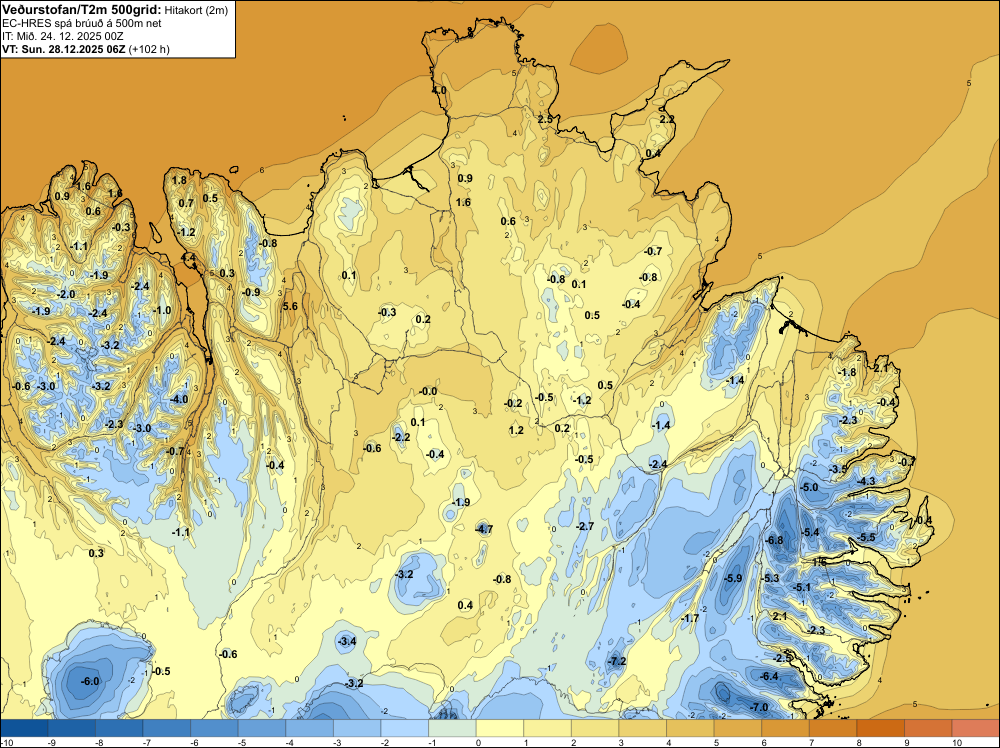Select the '-1.8' temperature value
Image resolution: width=1000 pixels, height=748 pixels.
pyautogui.click(x=847, y=372)
